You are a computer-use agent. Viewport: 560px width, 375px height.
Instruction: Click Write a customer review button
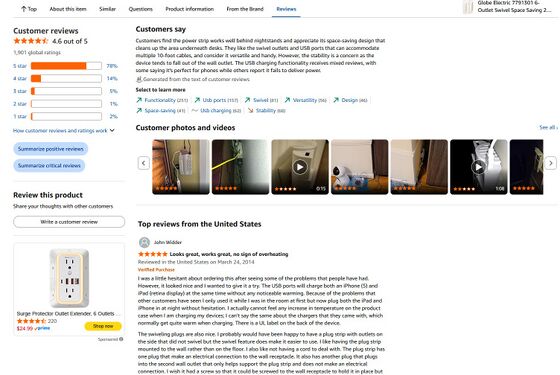(x=69, y=222)
